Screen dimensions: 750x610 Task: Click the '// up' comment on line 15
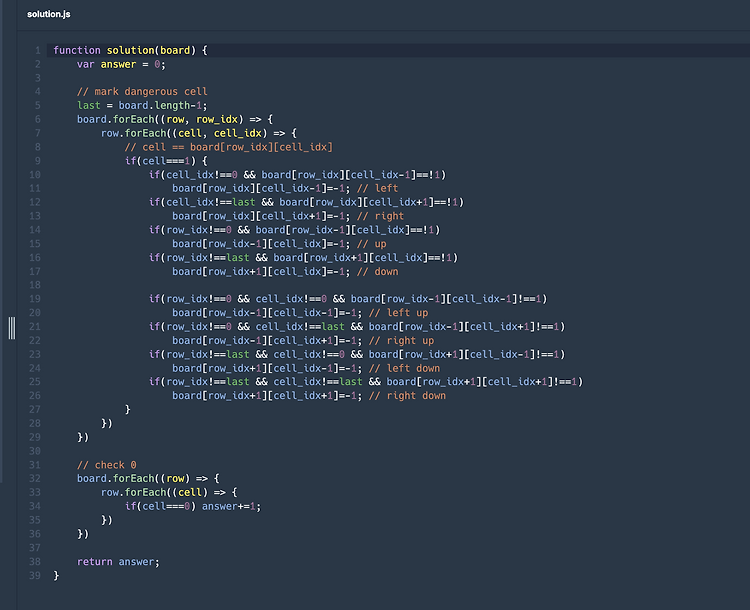(372, 244)
